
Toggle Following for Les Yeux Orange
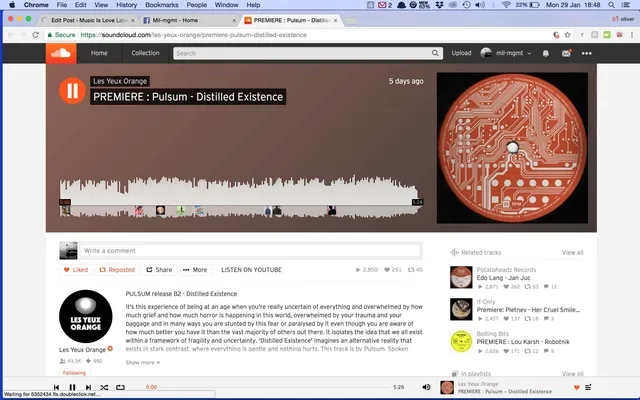pos(74,373)
